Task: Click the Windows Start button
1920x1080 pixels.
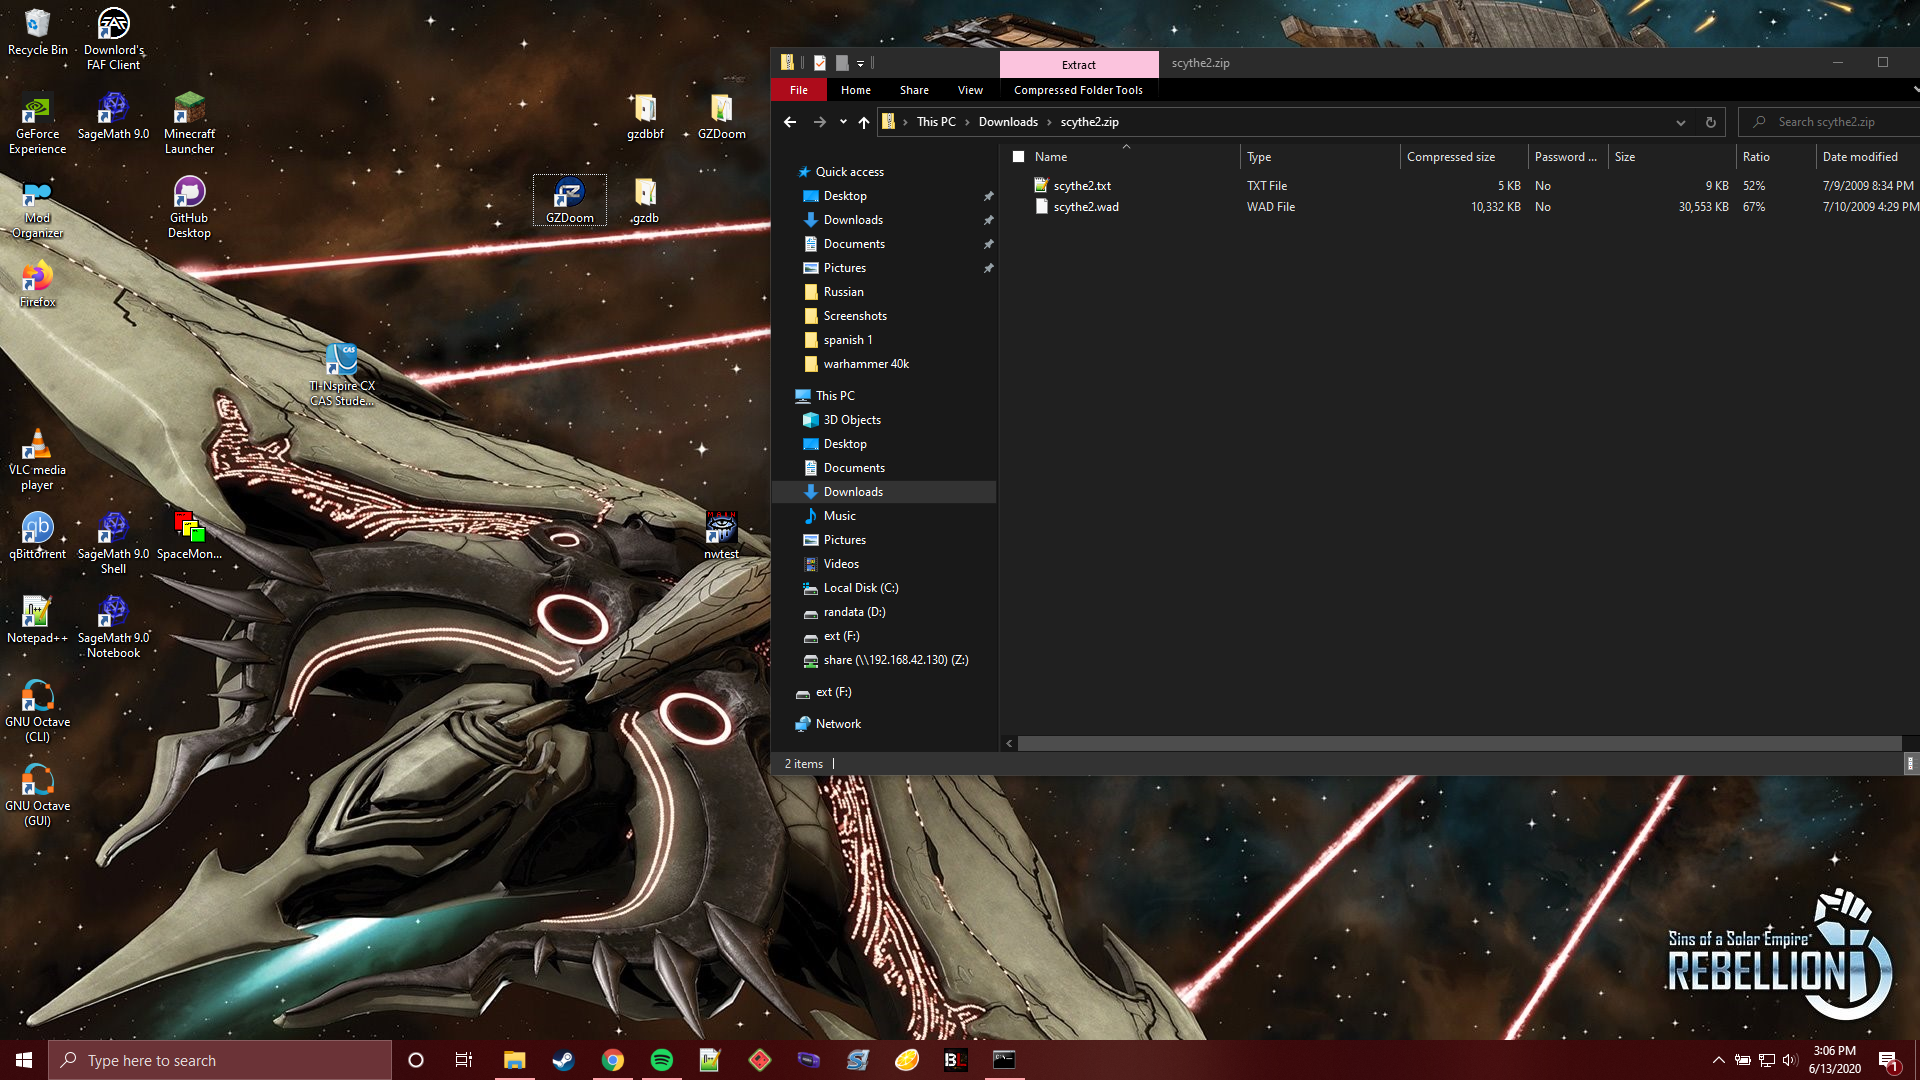Action: (x=24, y=1060)
